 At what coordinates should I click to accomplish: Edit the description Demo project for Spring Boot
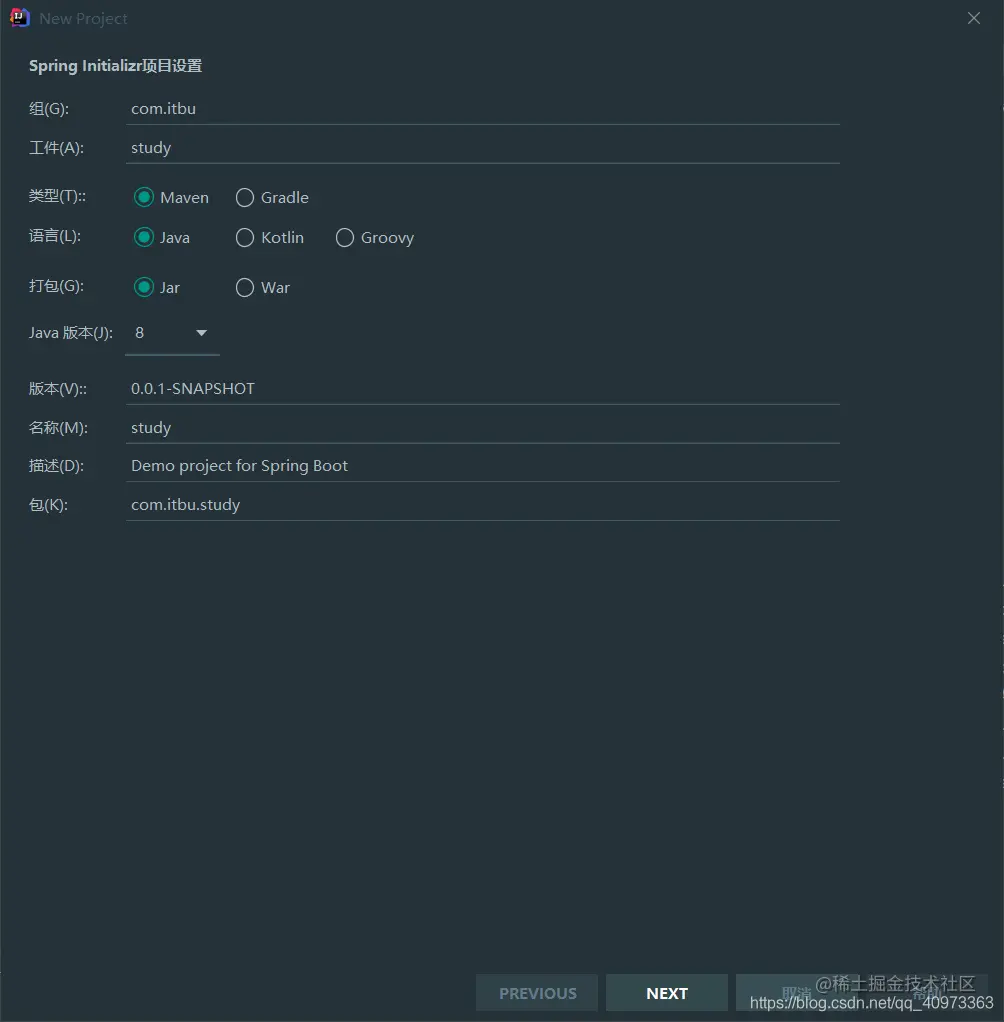[x=482, y=466]
